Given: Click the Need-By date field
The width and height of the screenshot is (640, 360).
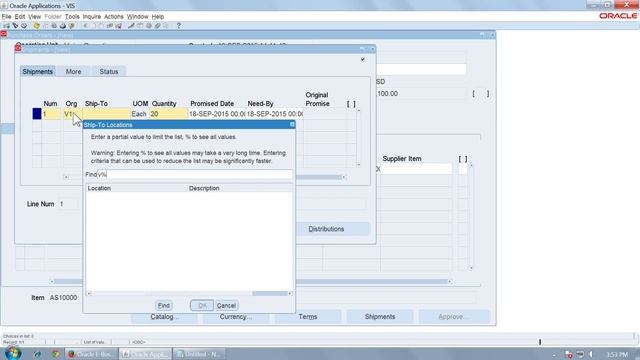Looking at the screenshot, I should coord(274,114).
